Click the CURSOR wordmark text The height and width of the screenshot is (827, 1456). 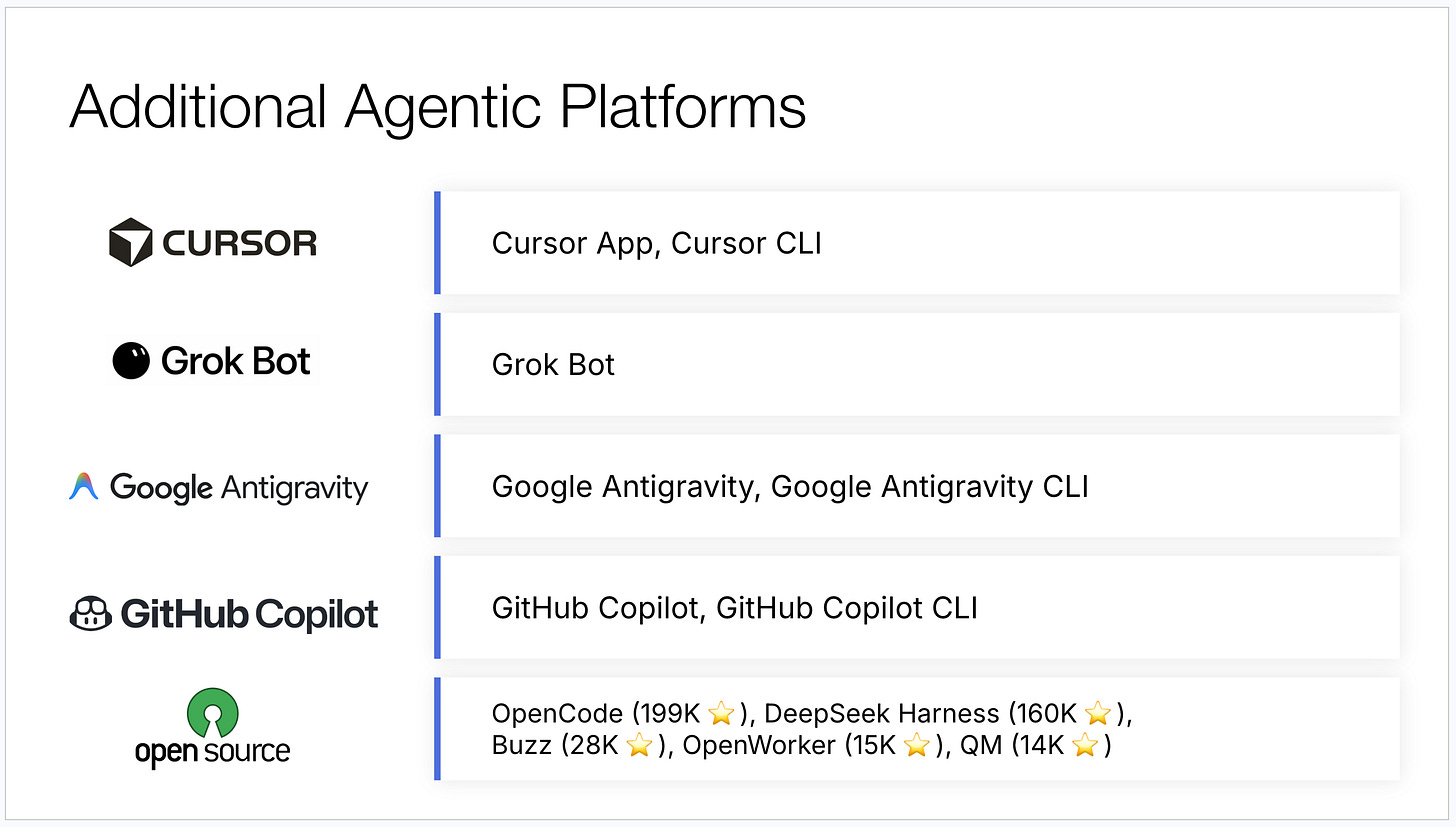239,243
